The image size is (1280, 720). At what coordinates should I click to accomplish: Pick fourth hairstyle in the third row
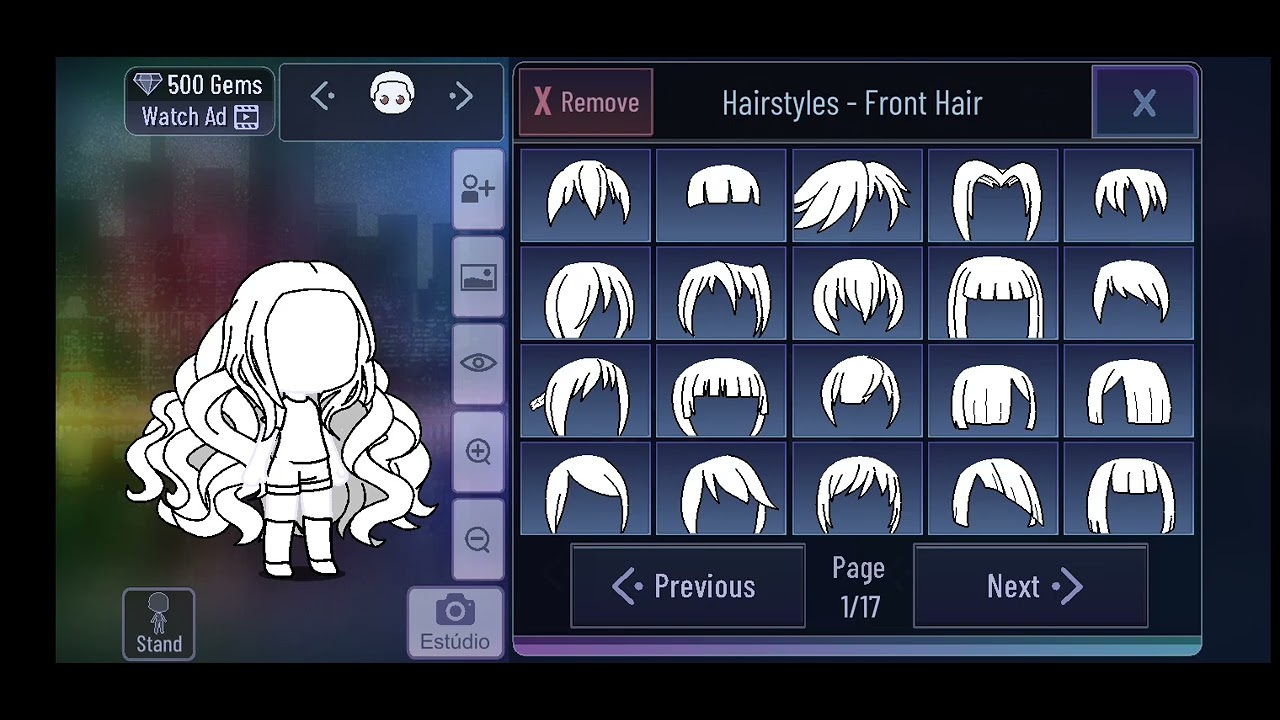tap(993, 391)
